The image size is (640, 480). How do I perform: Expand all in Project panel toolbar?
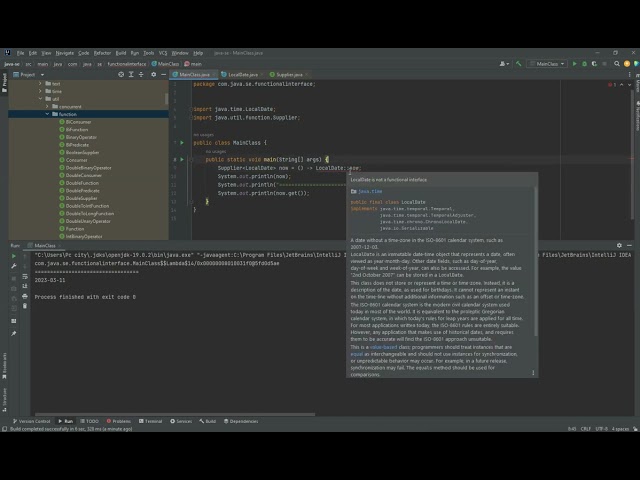coord(131,75)
